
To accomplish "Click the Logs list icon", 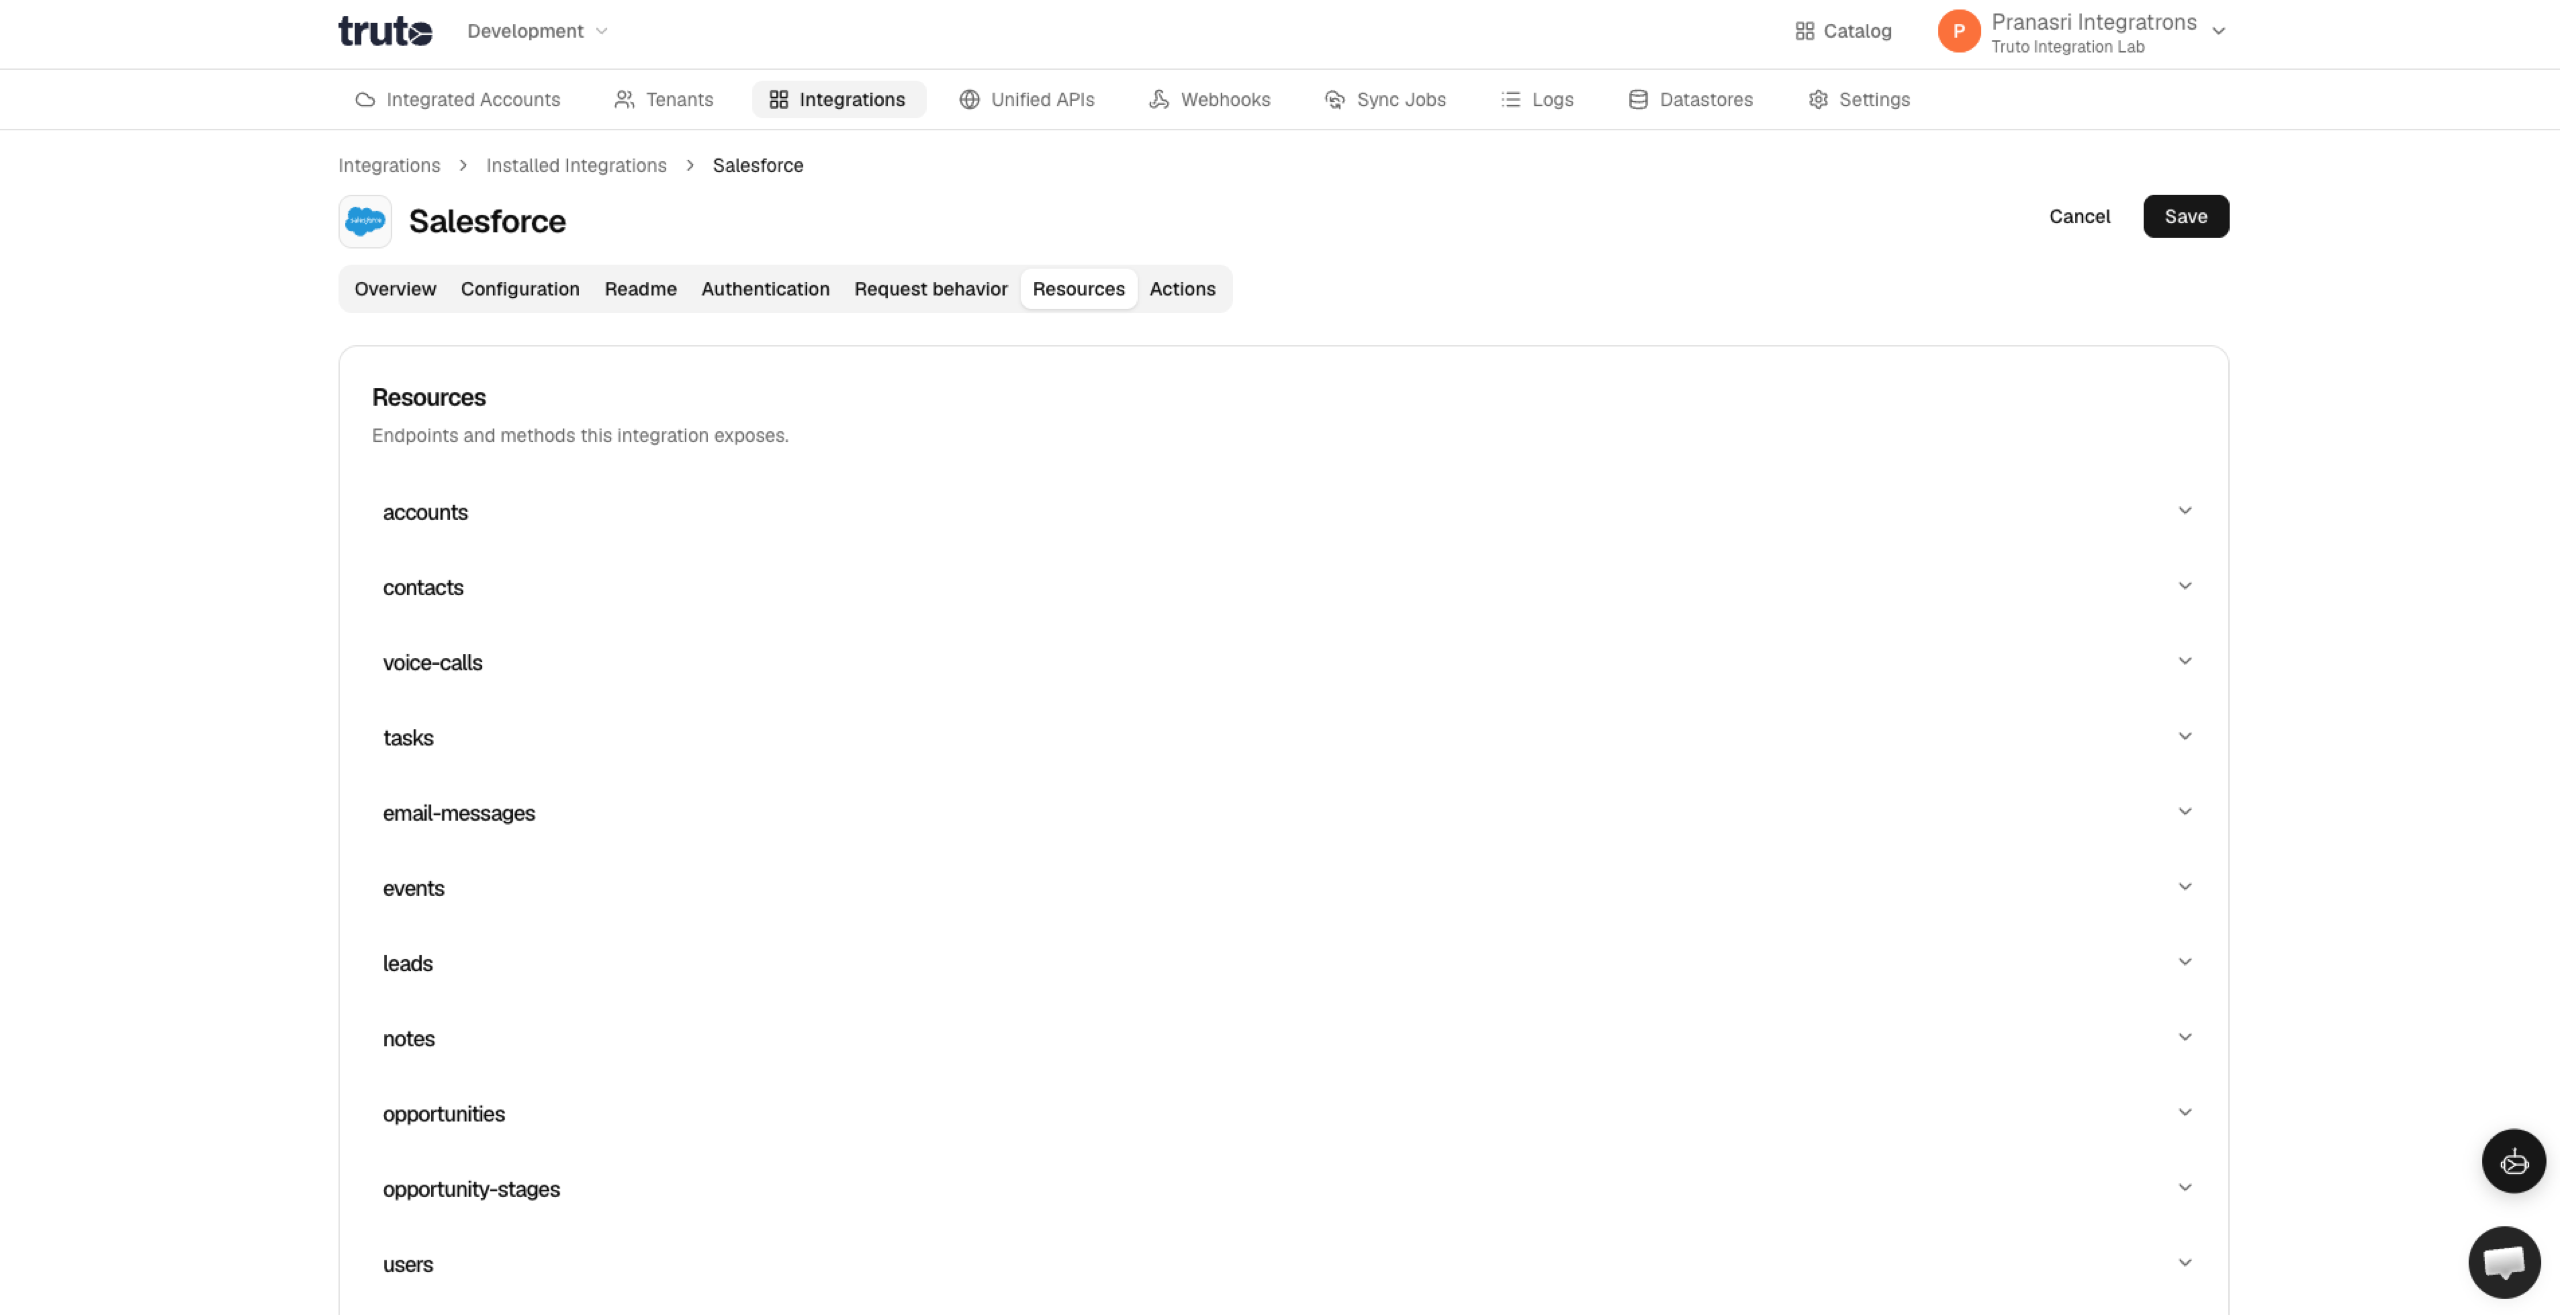I will pyautogui.click(x=1510, y=99).
